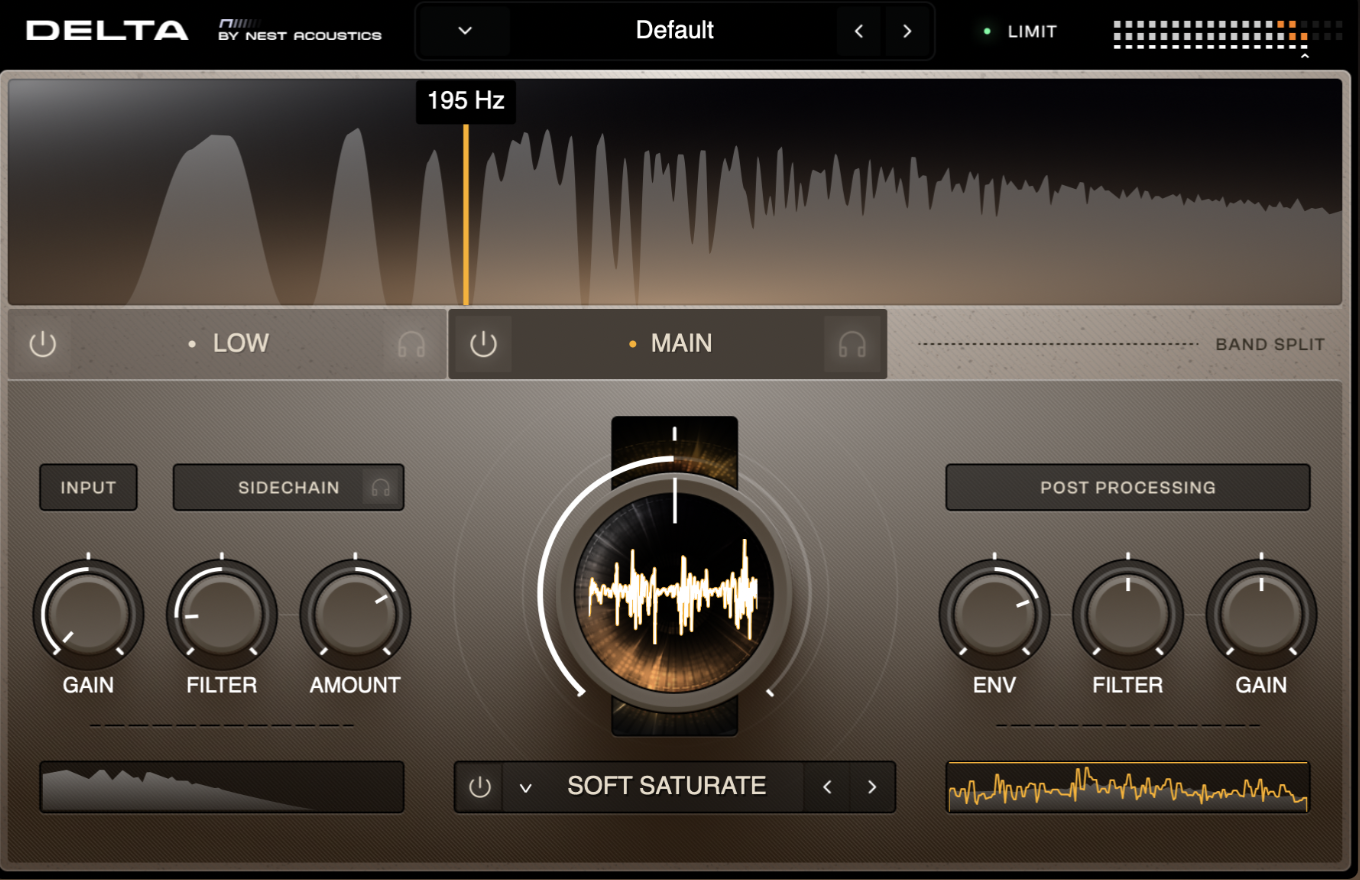Screen dimensions: 1360x880
Task: Click the POST PROCESSING button
Action: (1127, 488)
